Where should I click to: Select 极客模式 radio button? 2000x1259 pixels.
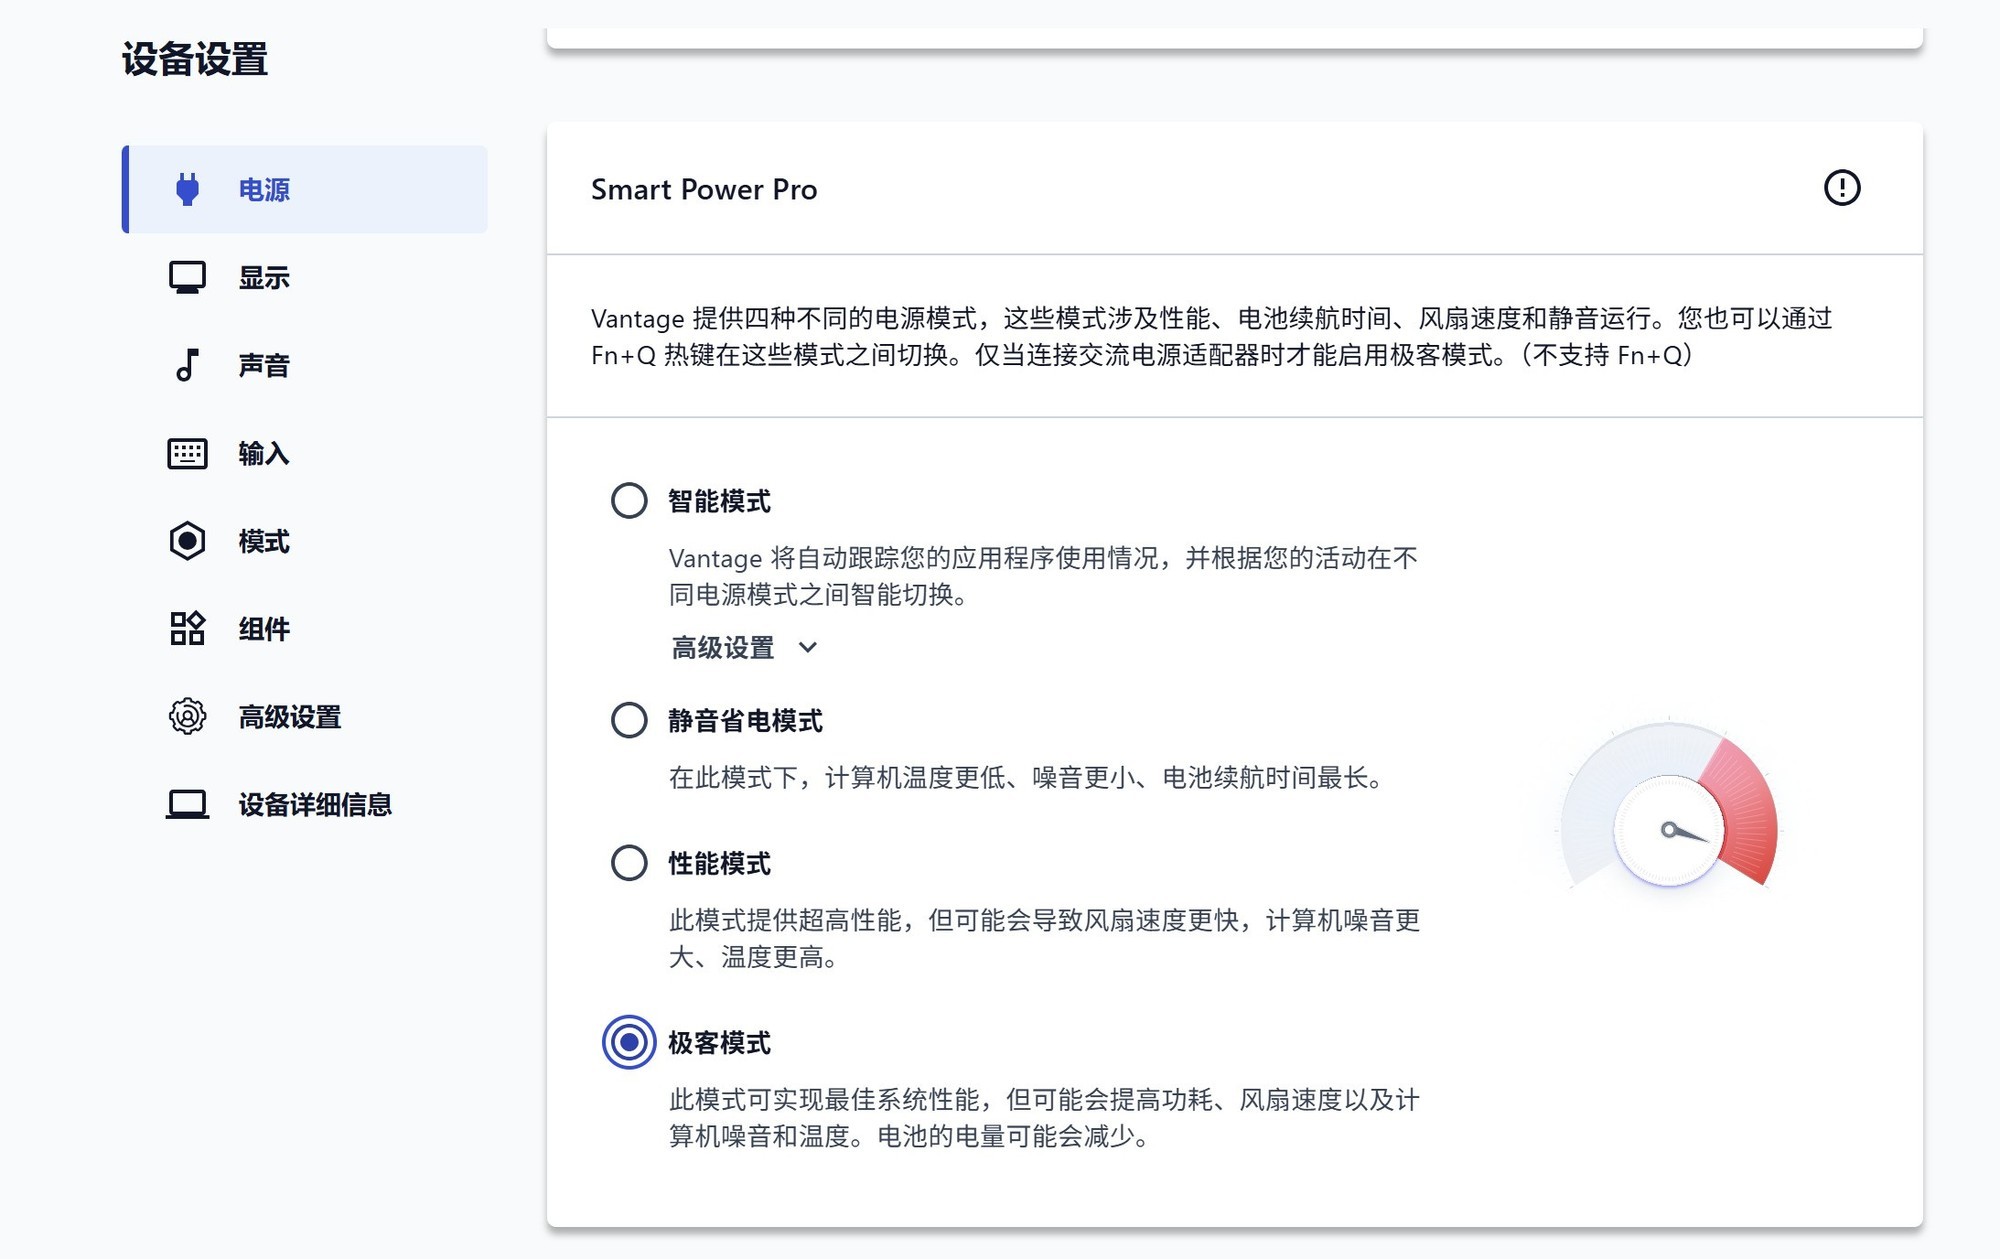[x=629, y=1043]
